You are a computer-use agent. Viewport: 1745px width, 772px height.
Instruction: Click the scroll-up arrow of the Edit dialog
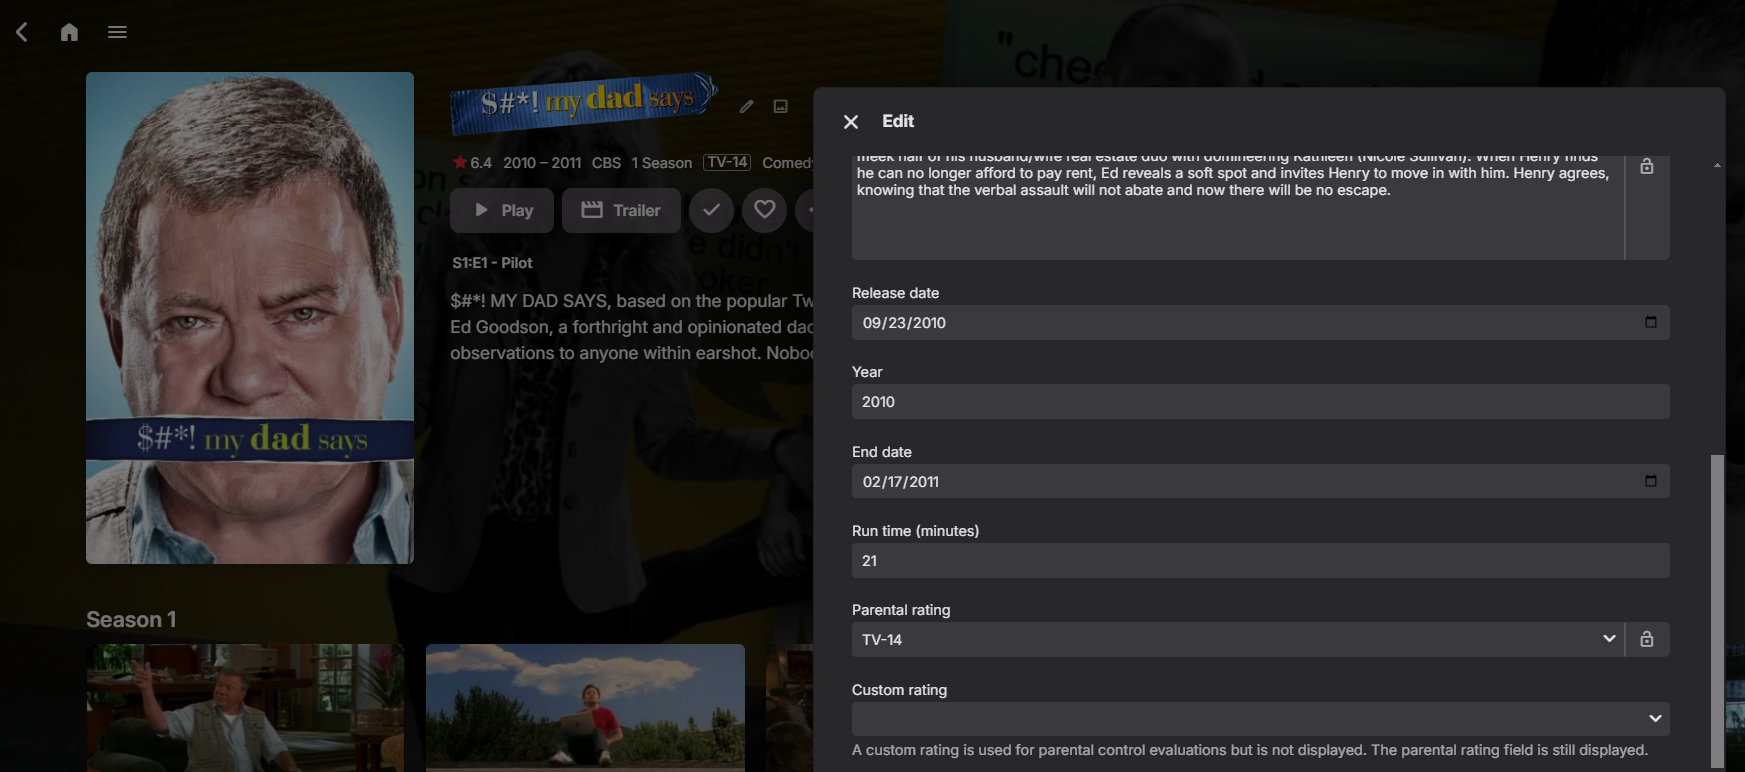pos(1717,165)
